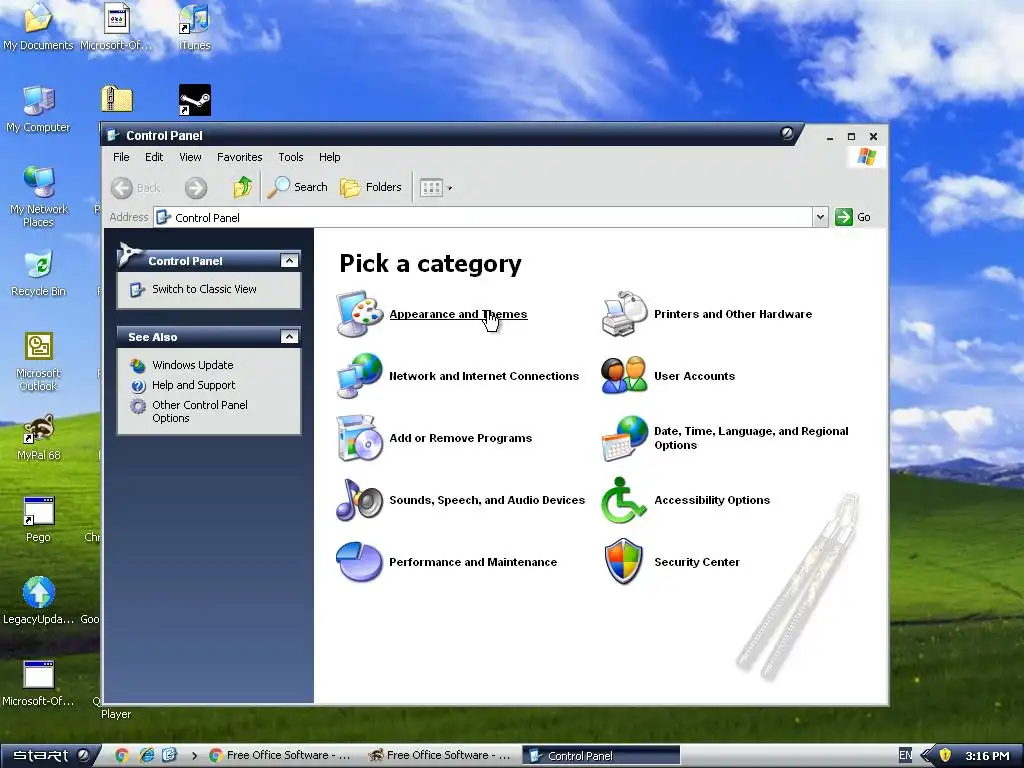The image size is (1024, 768).
Task: Open the Favorites menu
Action: (x=240, y=157)
